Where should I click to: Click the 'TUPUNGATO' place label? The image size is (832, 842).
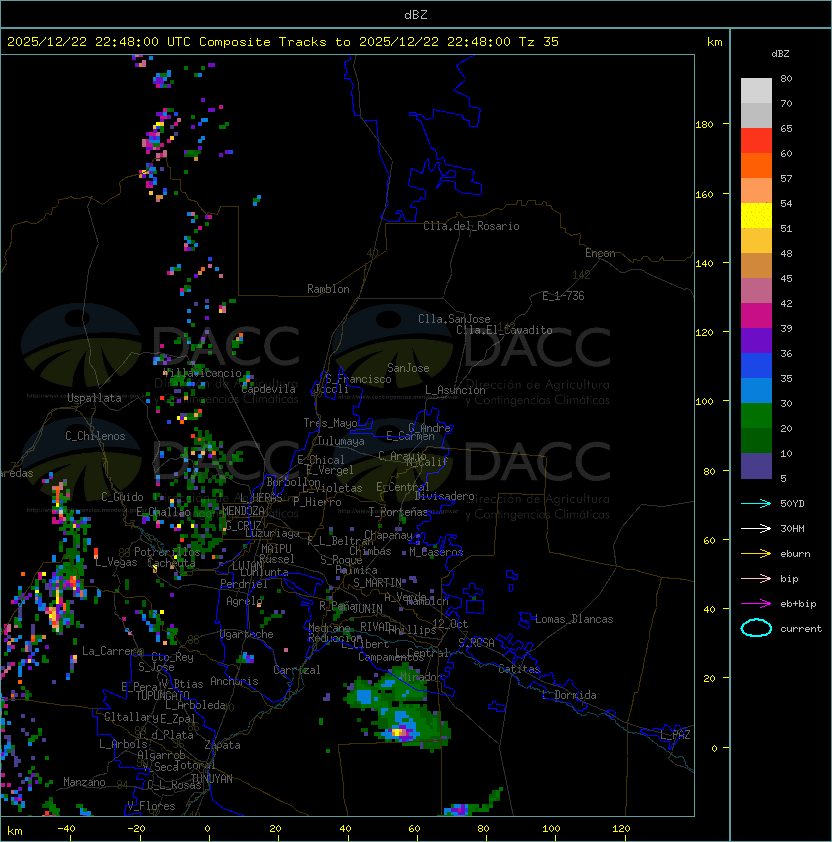click(162, 695)
